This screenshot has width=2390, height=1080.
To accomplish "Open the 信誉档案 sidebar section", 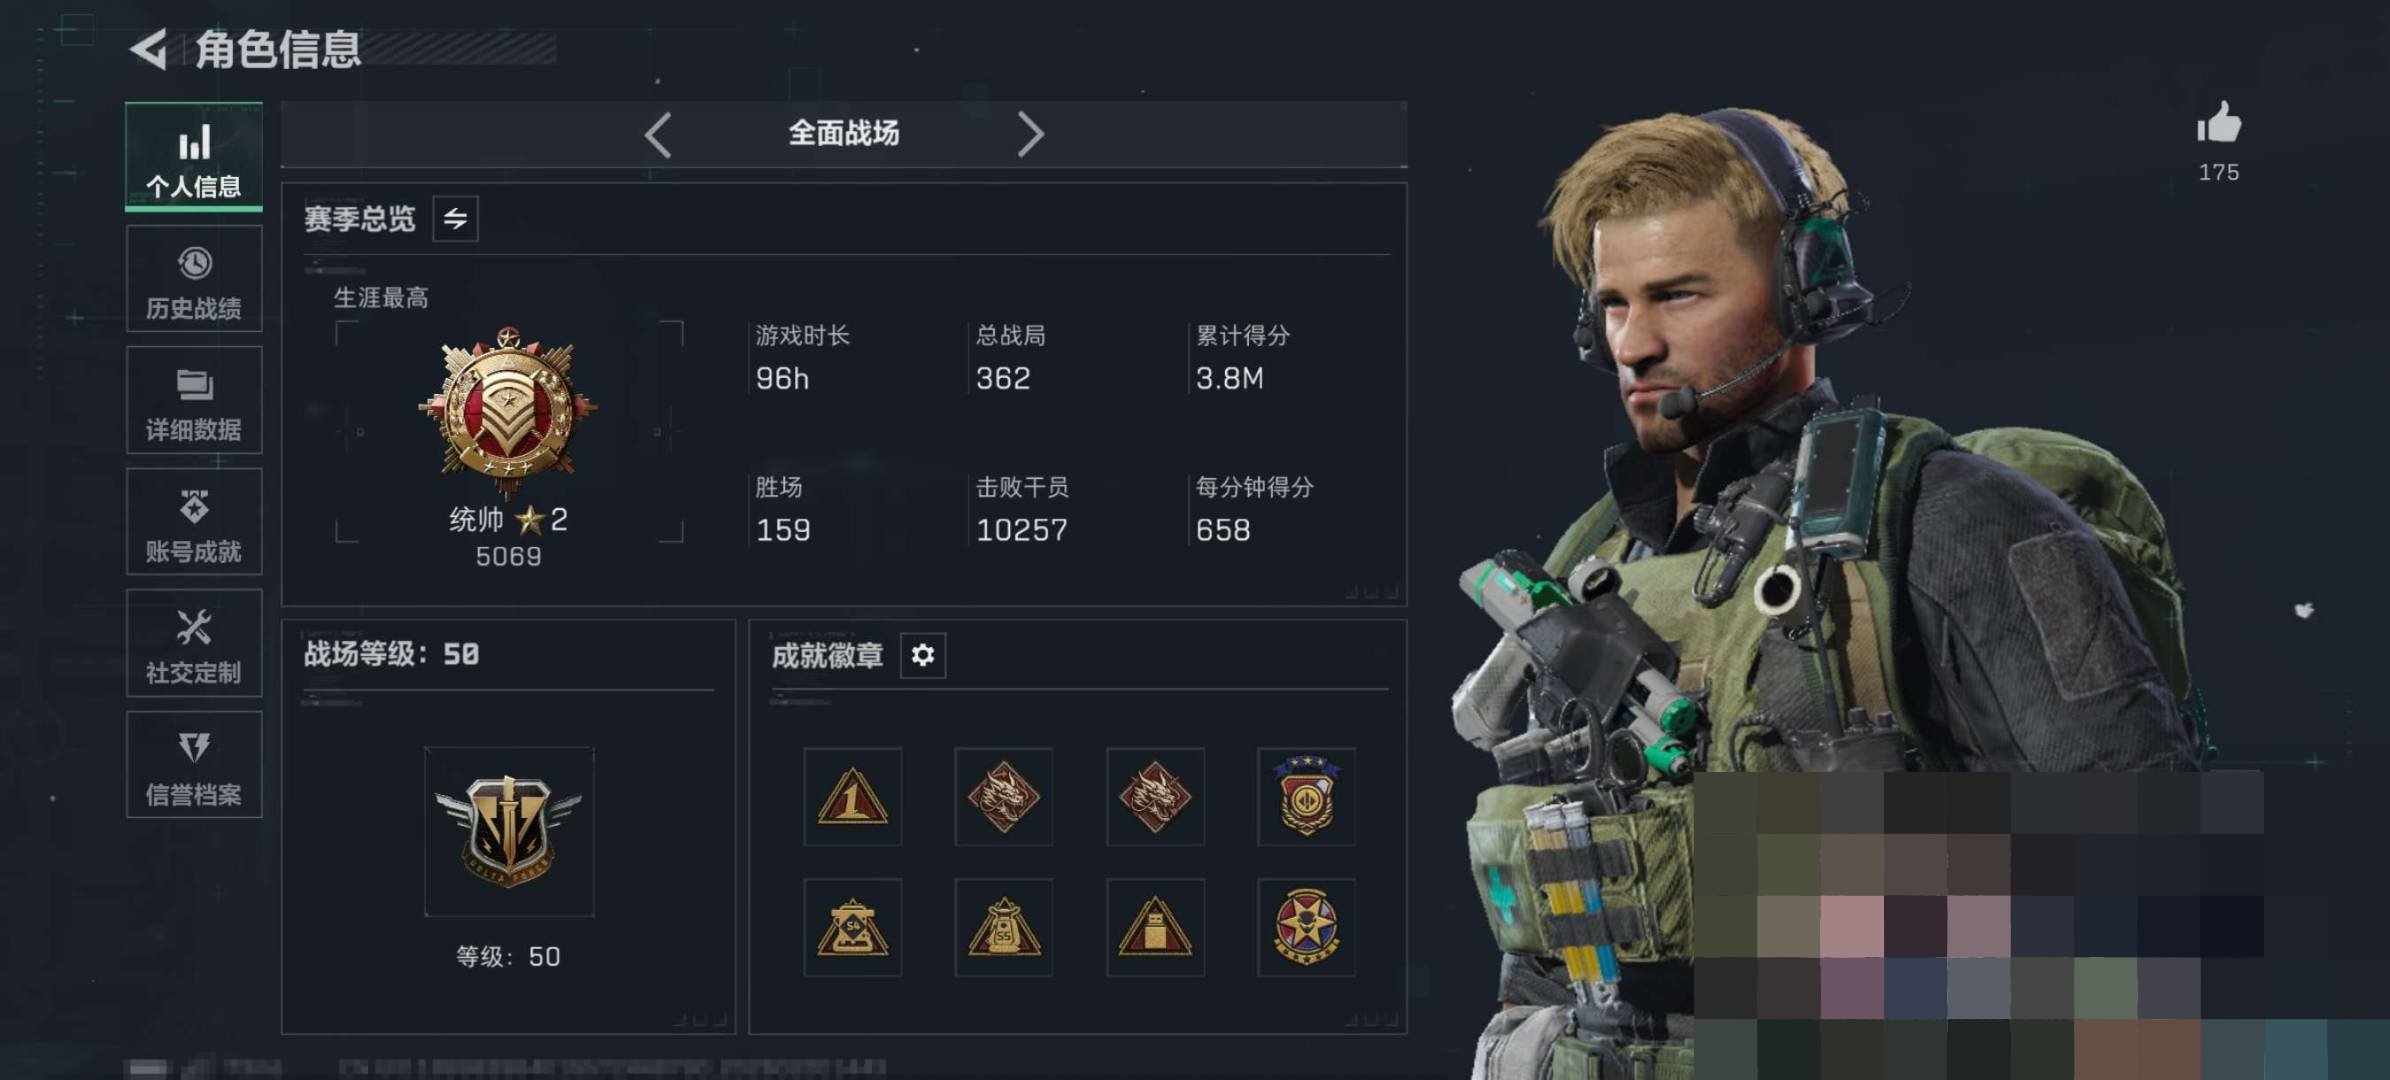I will [x=194, y=765].
